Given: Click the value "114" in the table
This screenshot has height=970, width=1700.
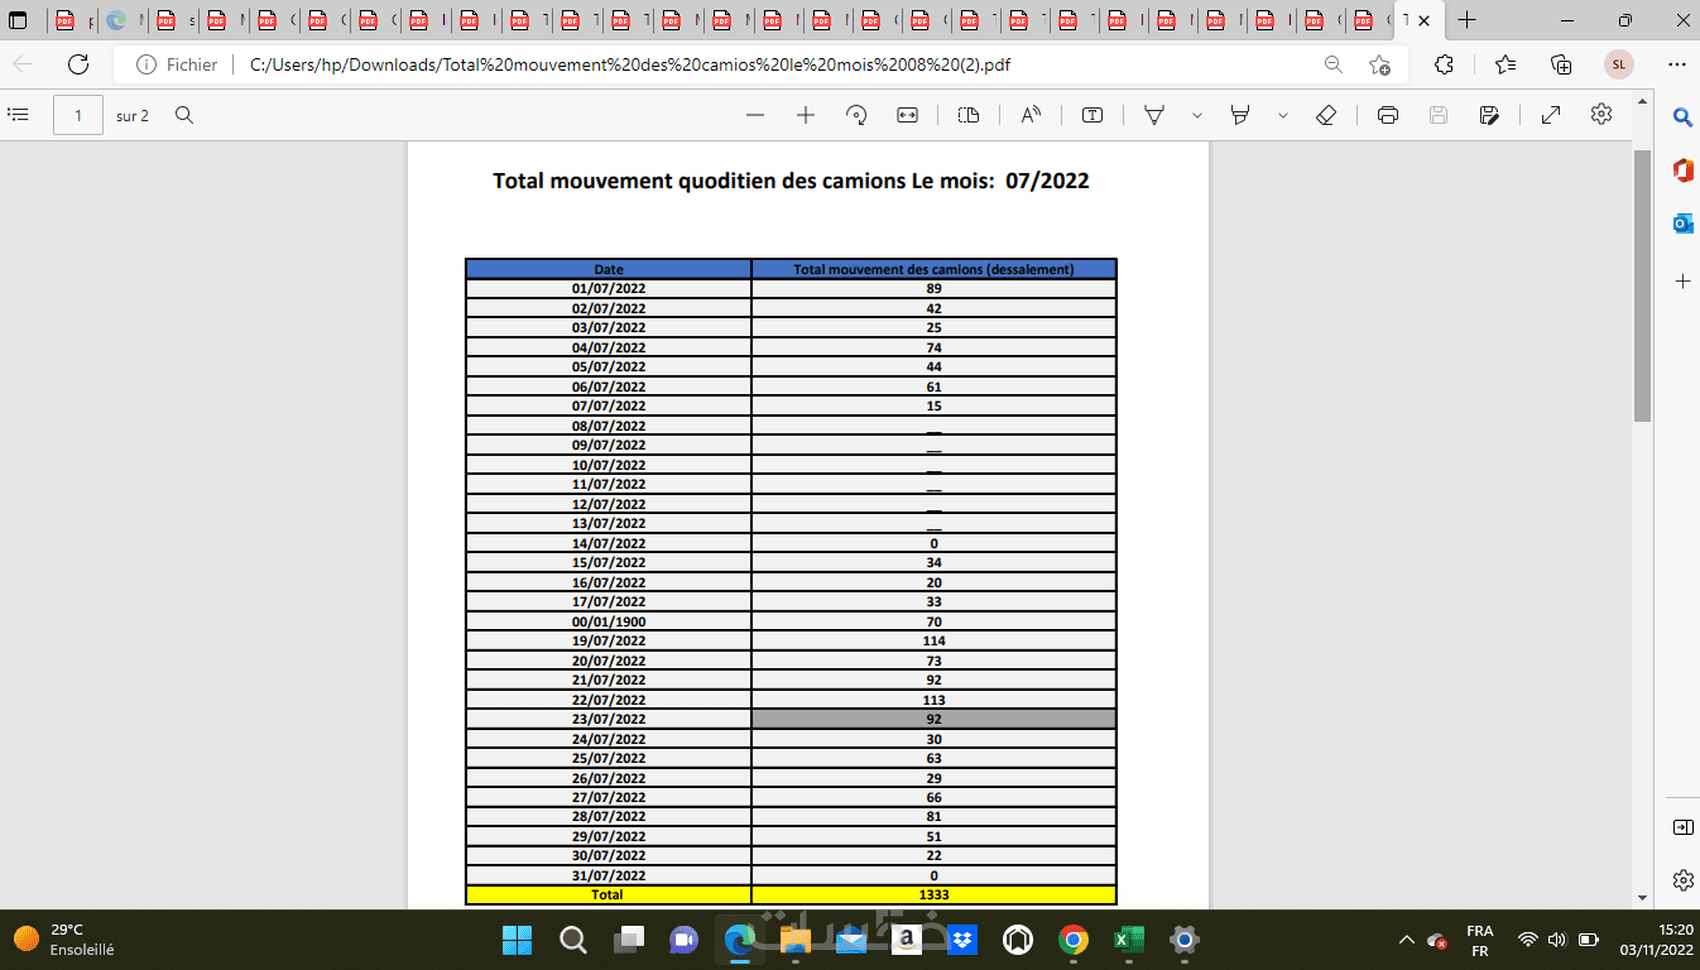Looking at the screenshot, I should click(934, 641).
